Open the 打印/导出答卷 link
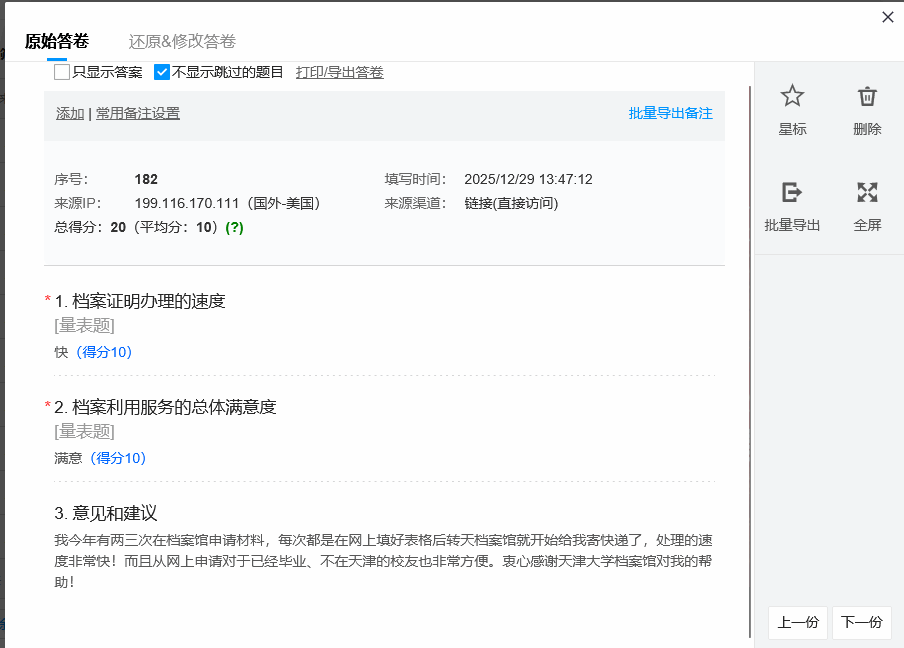Screen dimensions: 904x648 click(x=339, y=72)
